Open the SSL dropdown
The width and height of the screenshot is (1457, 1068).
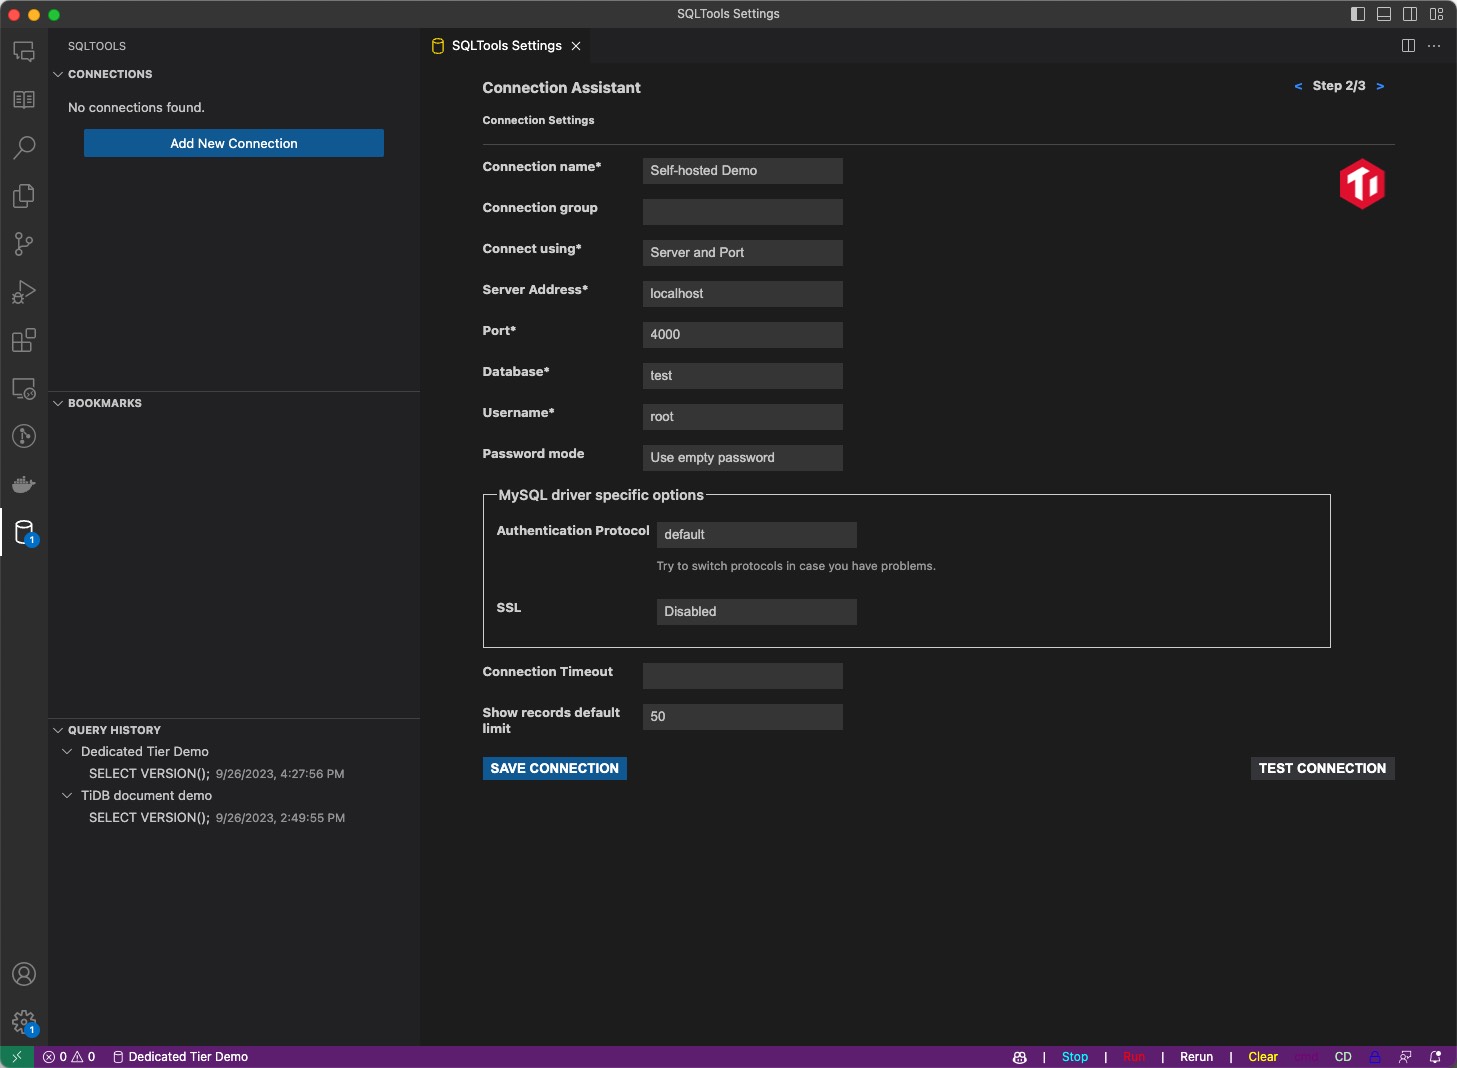pyautogui.click(x=756, y=612)
